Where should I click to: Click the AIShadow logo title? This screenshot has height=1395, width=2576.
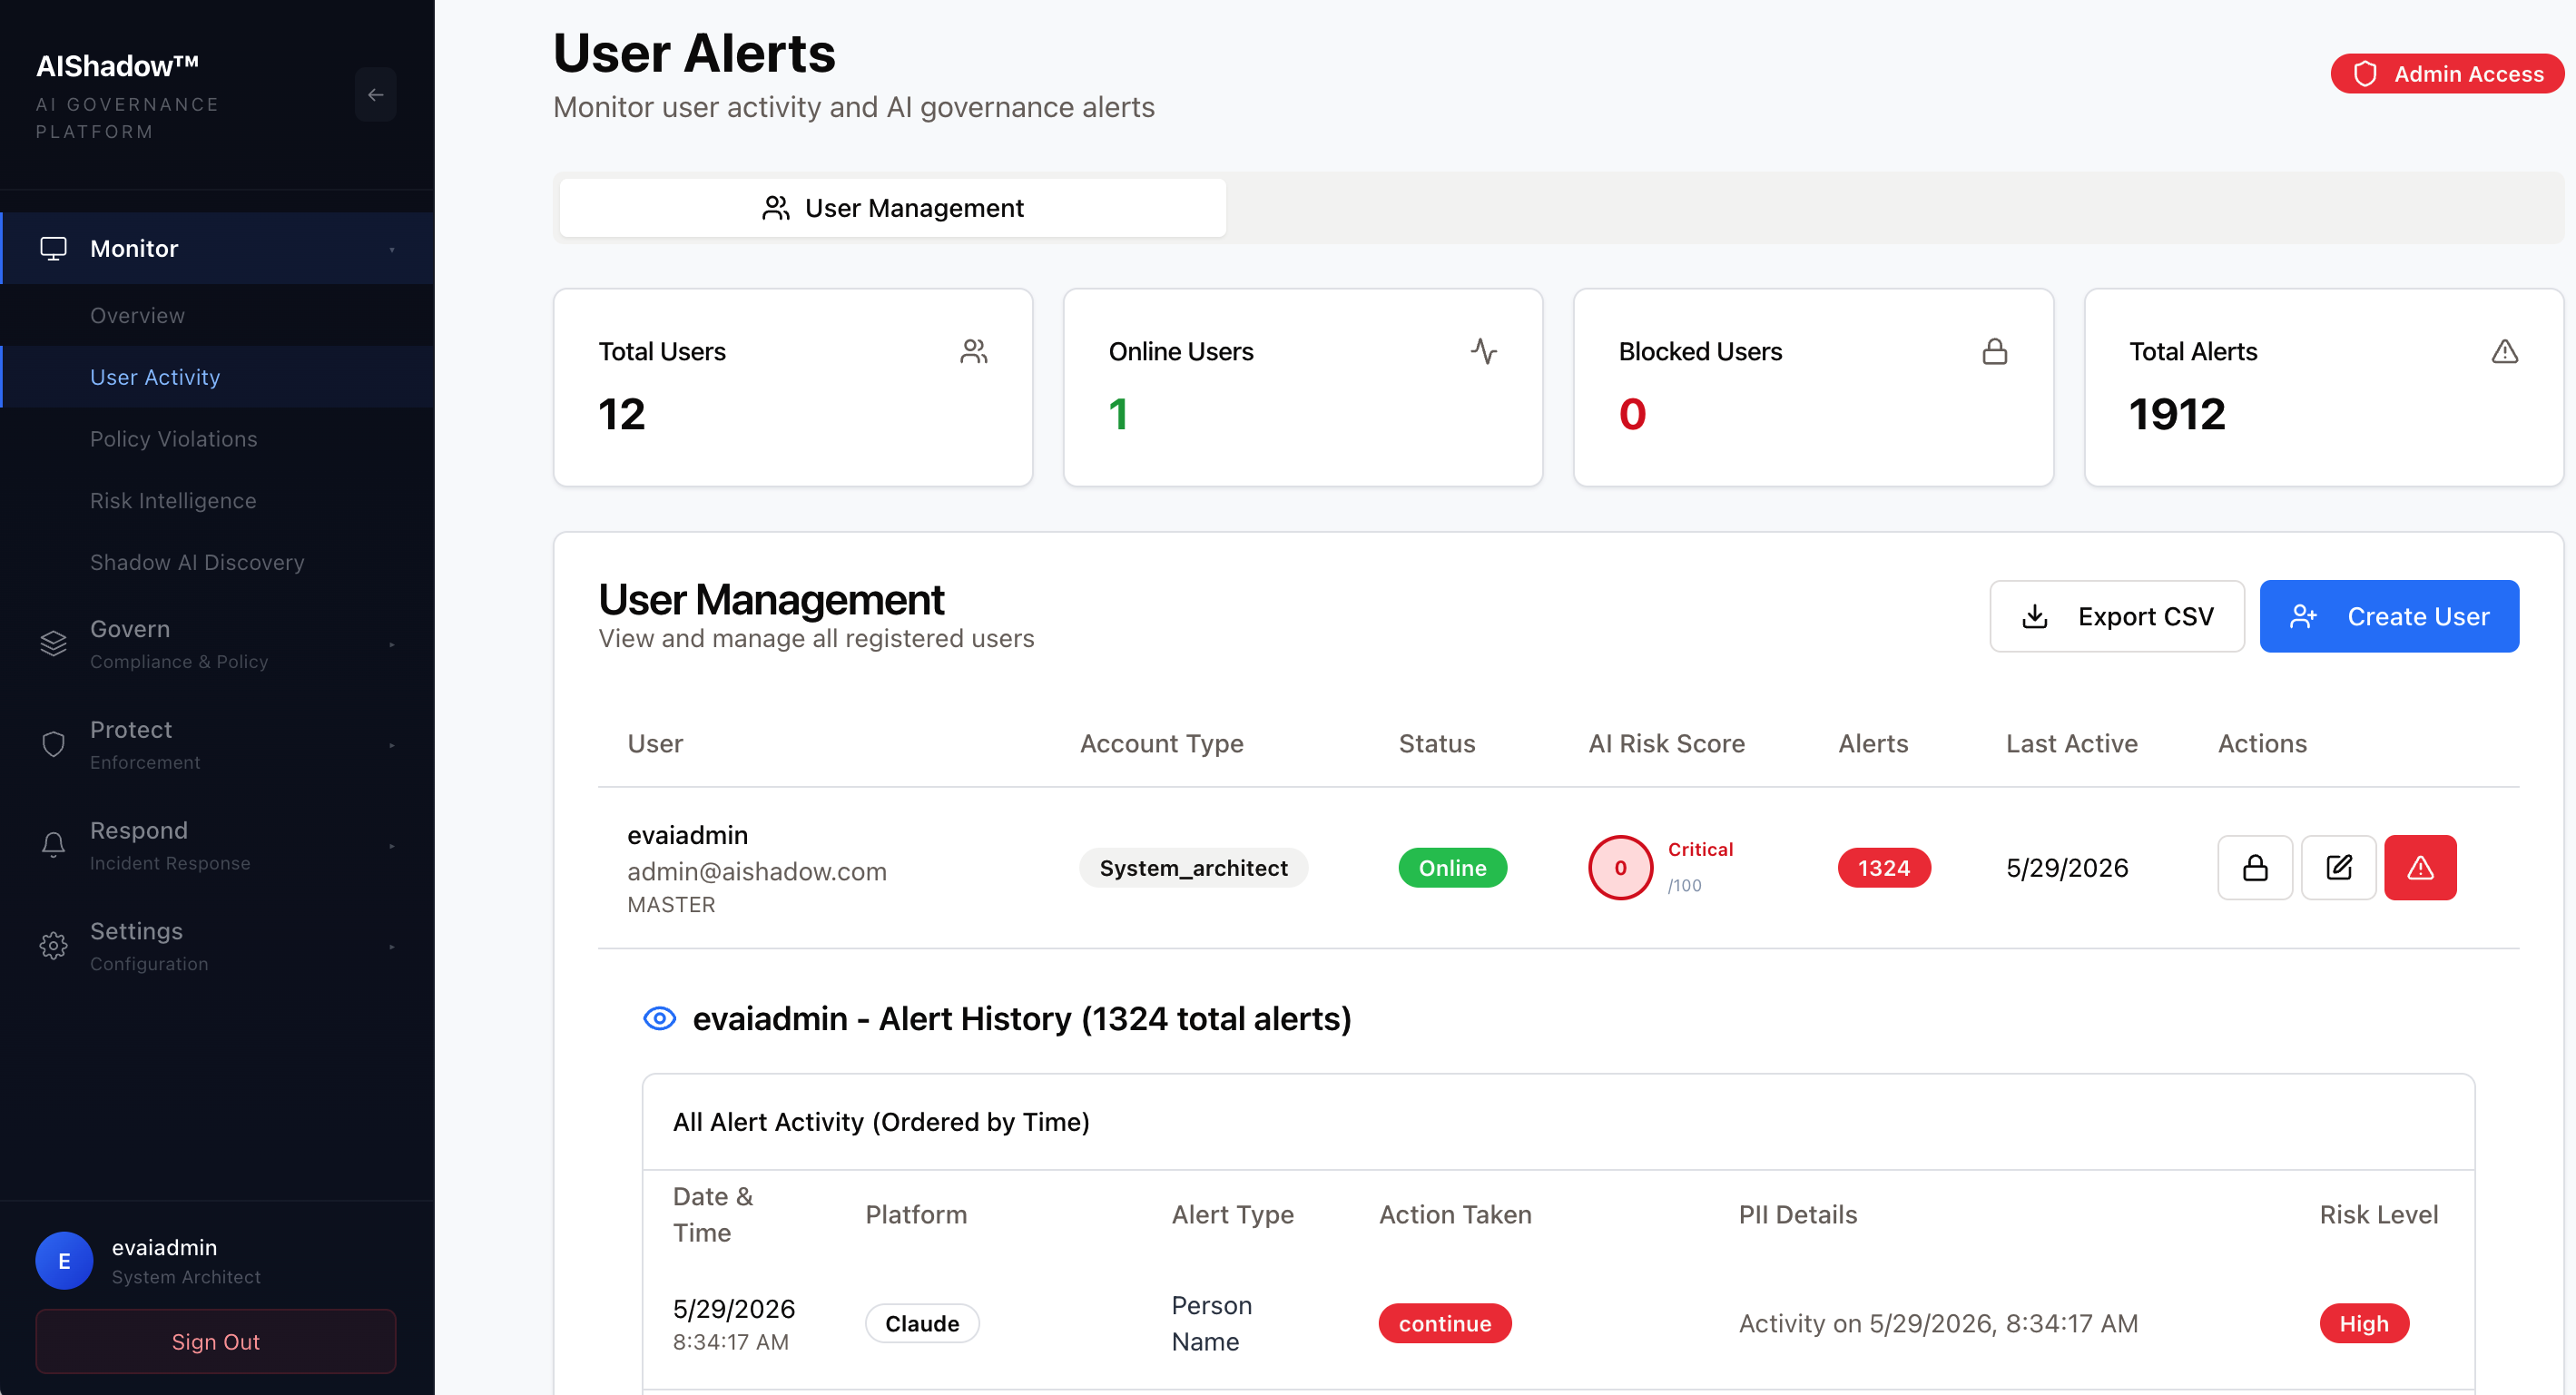point(117,66)
